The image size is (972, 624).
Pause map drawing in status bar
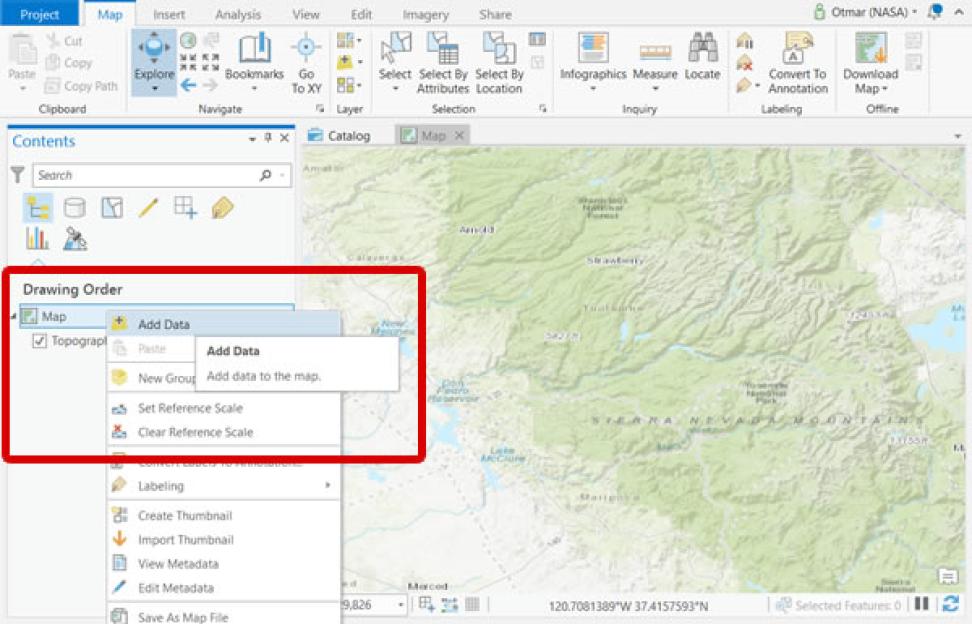coord(922,604)
